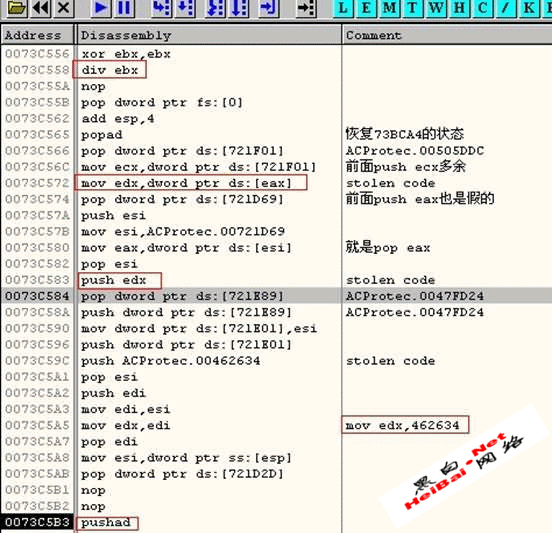The image size is (552, 533).
Task: Pause execution with the pause icon
Action: (x=124, y=7)
